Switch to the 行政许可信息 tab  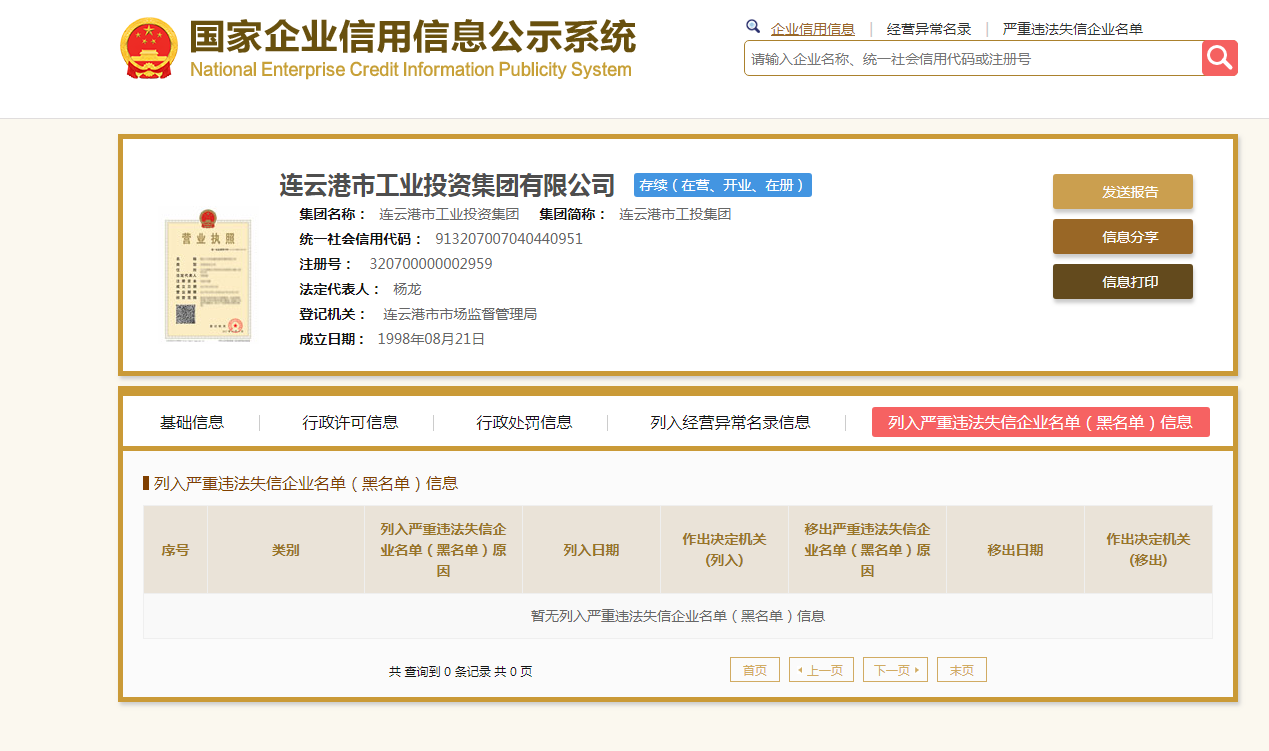click(350, 422)
